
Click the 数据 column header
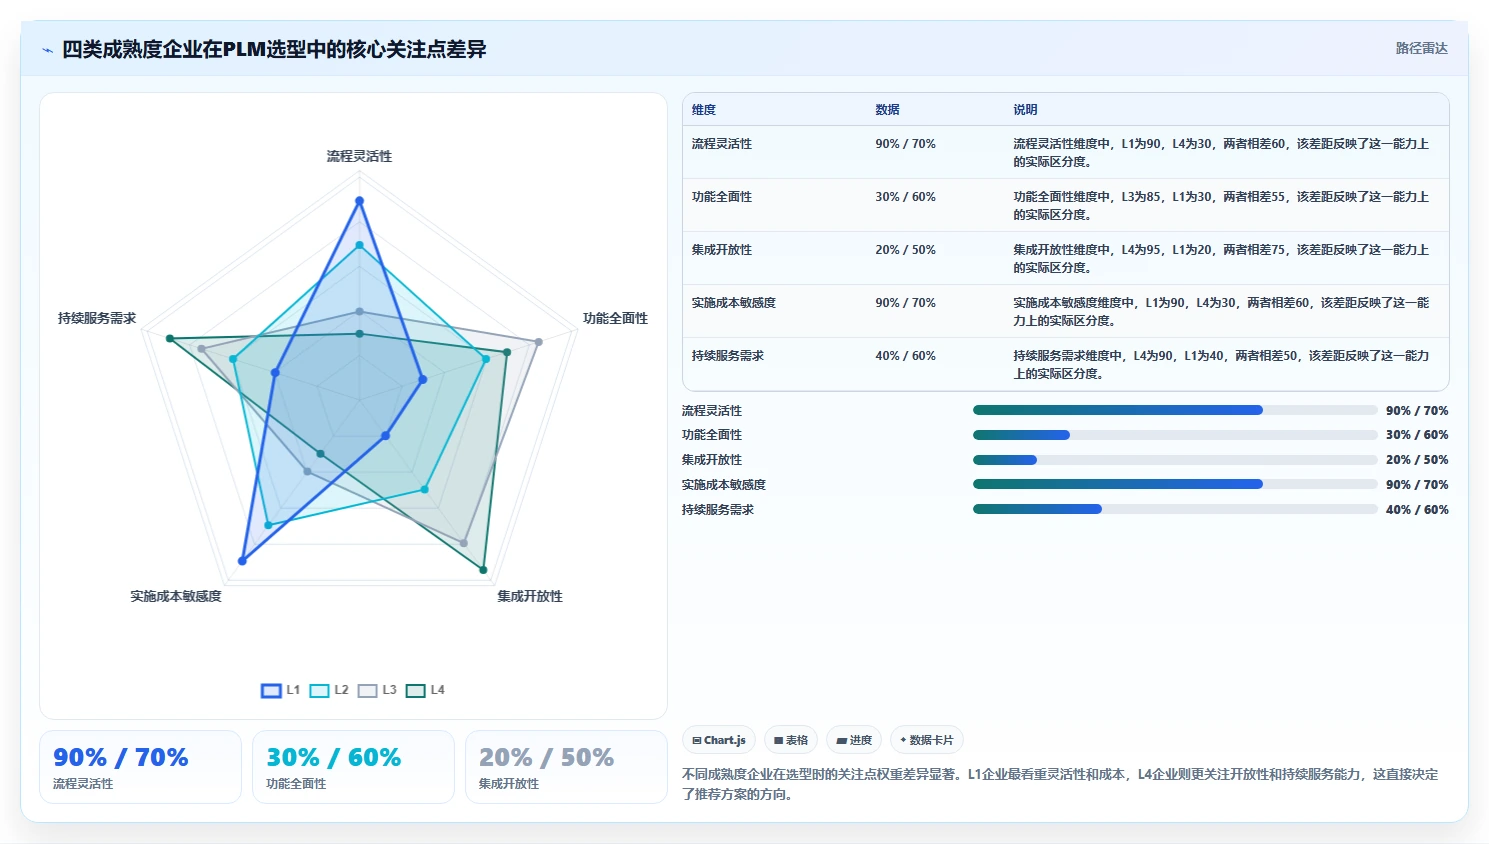[887, 110]
